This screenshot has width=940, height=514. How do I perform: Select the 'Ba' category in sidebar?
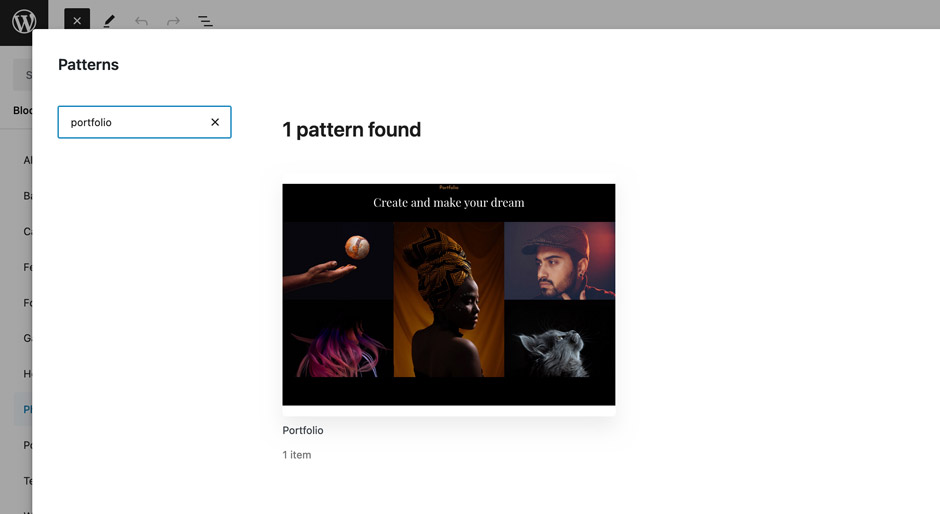[27, 196]
